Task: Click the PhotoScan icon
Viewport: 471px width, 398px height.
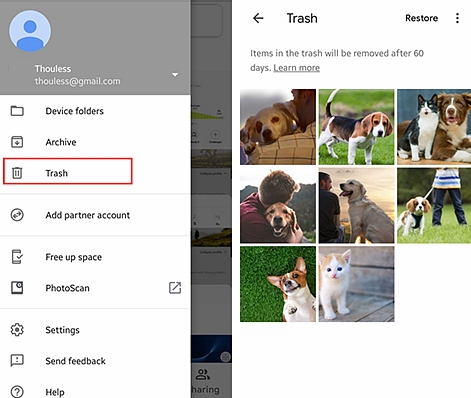Action: click(17, 288)
